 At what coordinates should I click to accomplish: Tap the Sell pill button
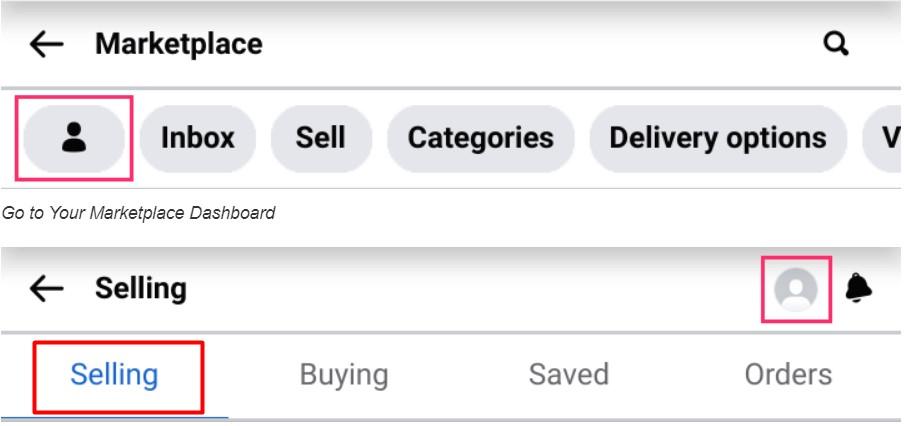pyautogui.click(x=321, y=138)
